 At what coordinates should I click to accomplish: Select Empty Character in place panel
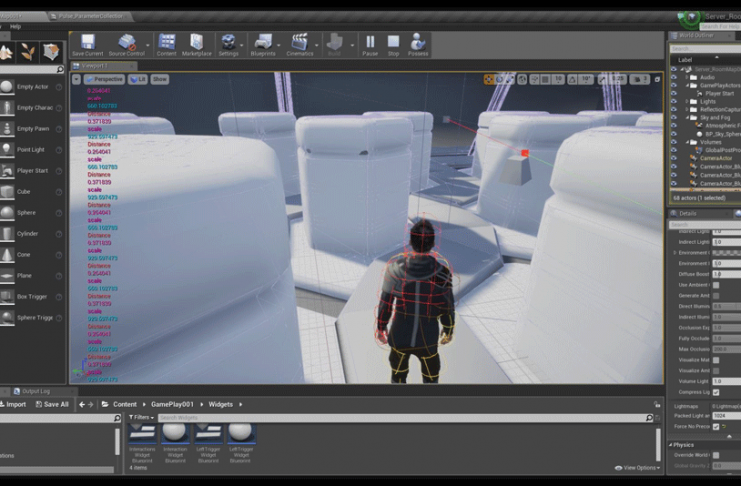coord(32,108)
